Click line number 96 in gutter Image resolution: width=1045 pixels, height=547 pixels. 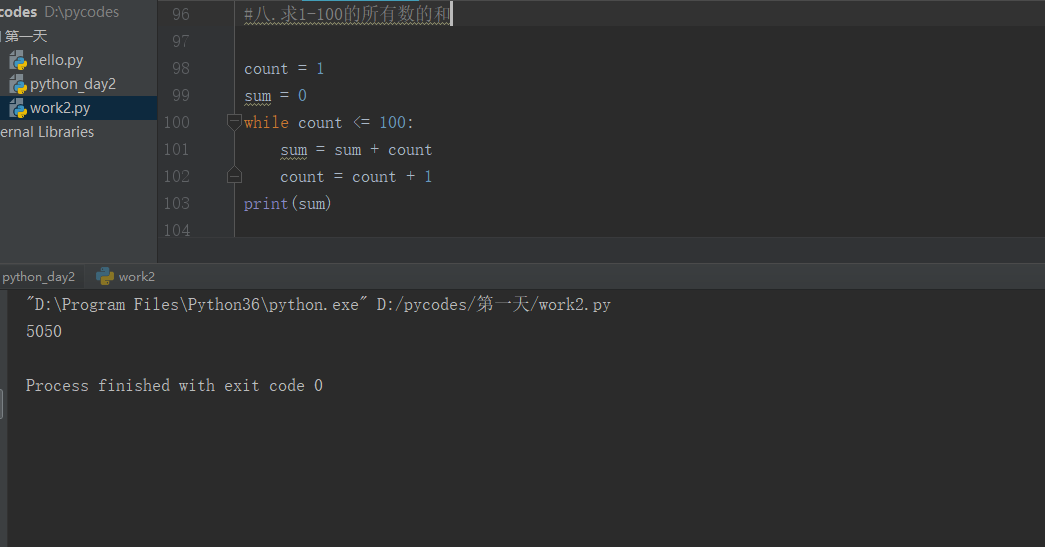coord(181,14)
